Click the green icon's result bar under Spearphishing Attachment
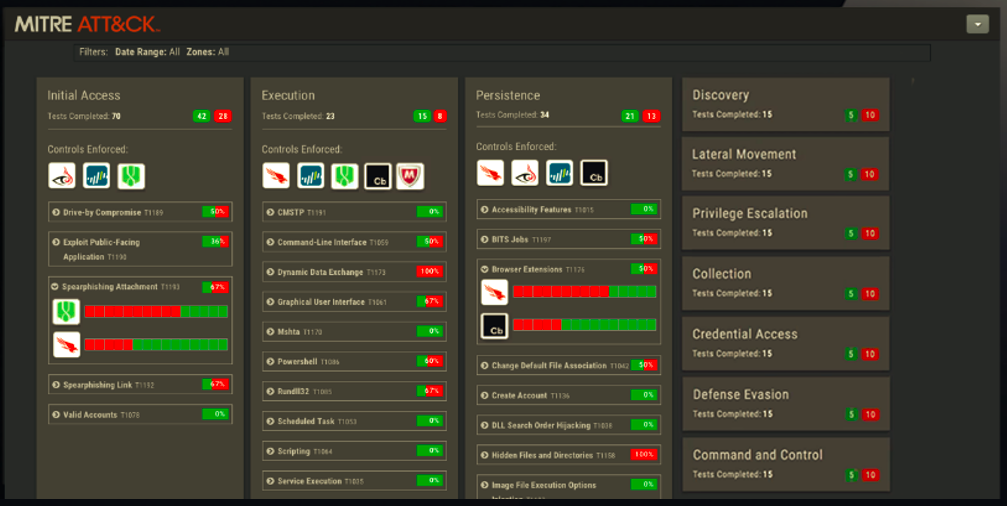Viewport: 1007px width, 506px height. pyautogui.click(x=156, y=311)
